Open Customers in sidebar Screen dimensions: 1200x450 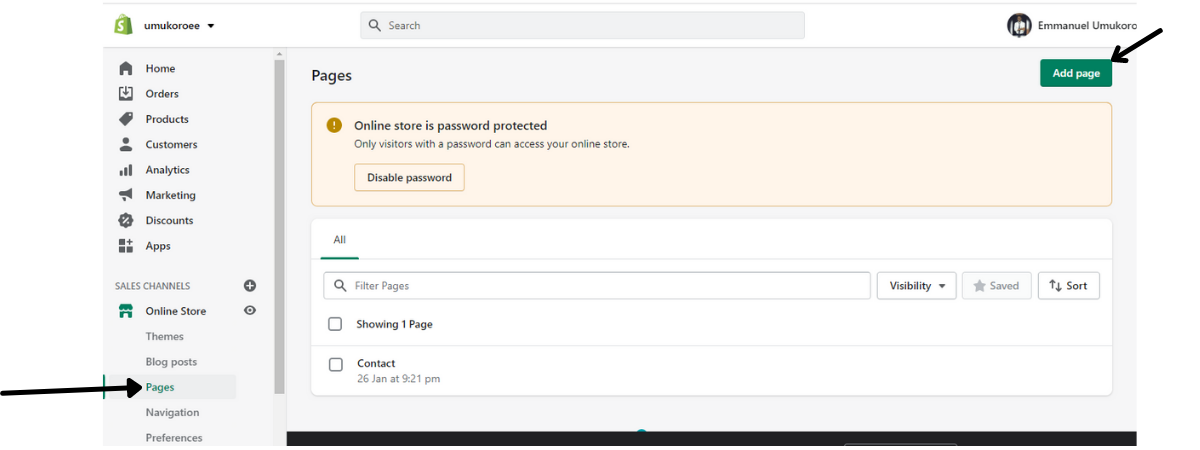tap(171, 145)
